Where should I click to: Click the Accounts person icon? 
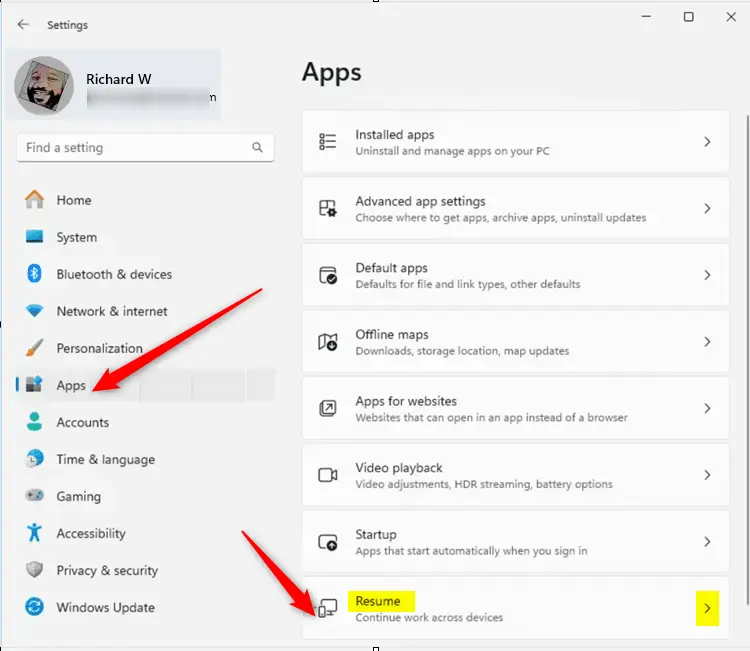tap(34, 421)
